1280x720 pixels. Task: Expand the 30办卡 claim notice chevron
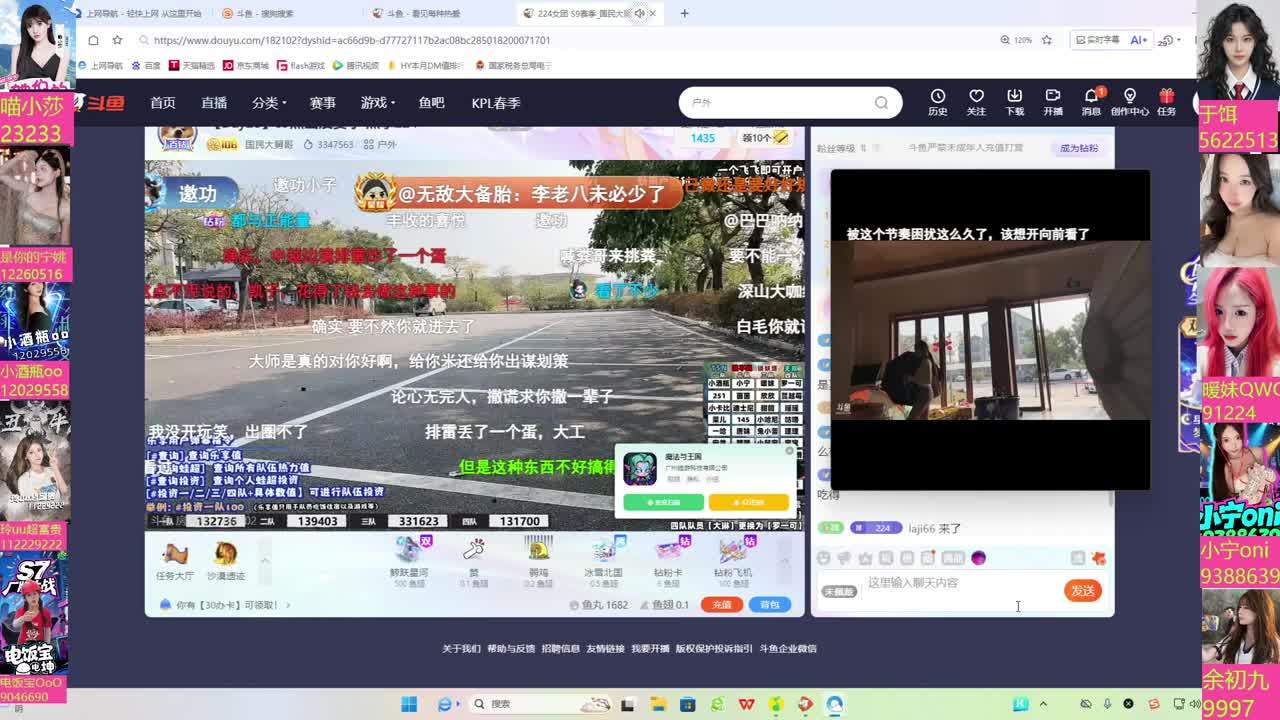tap(288, 605)
